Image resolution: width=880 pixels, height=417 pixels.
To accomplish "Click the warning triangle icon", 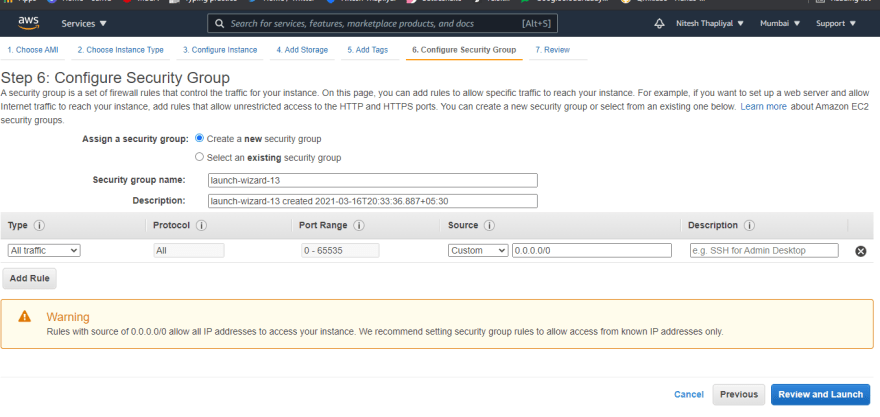I will (24, 317).
